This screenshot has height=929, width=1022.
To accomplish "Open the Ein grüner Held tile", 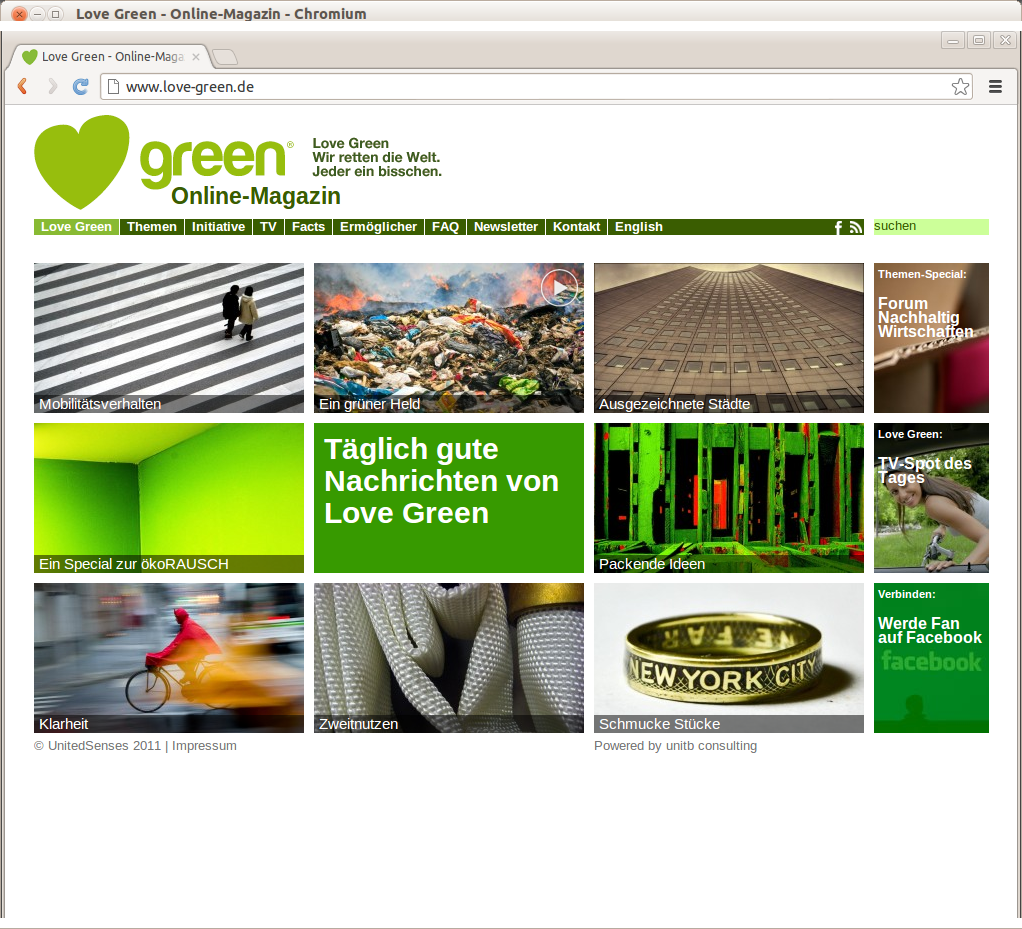I will click(448, 338).
